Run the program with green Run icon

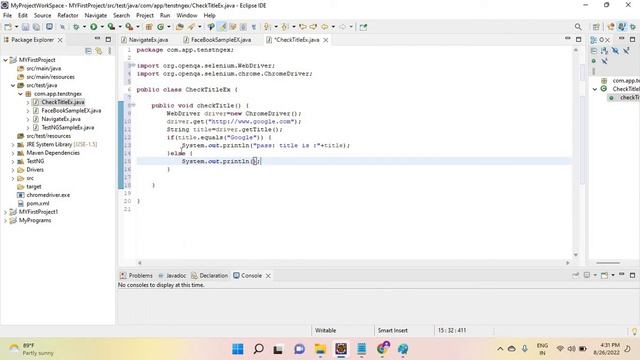coord(93,27)
